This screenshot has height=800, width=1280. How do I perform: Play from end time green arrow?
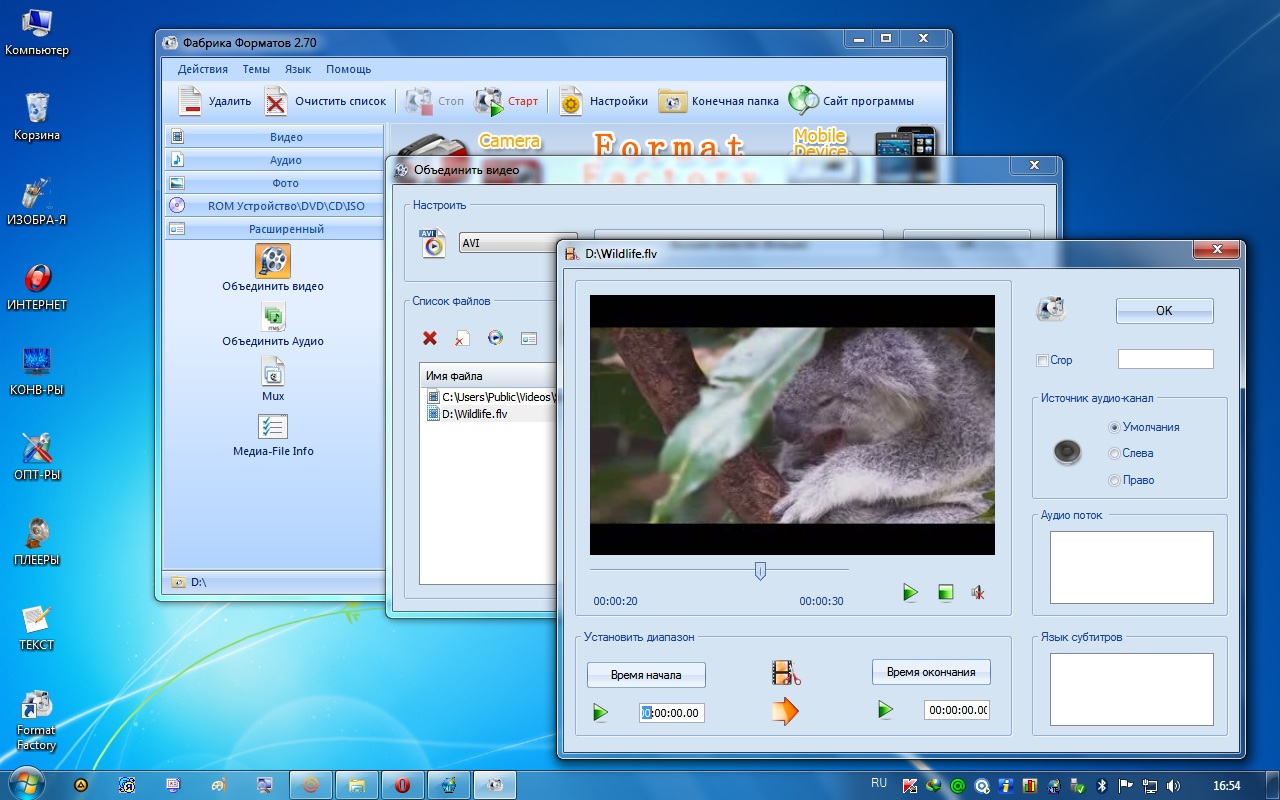pyautogui.click(x=885, y=710)
